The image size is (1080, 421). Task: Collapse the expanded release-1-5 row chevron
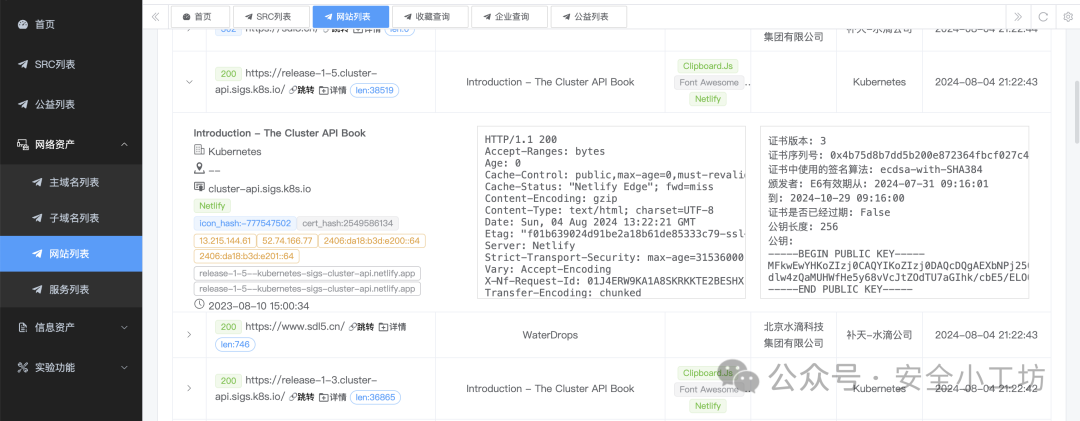[189, 82]
